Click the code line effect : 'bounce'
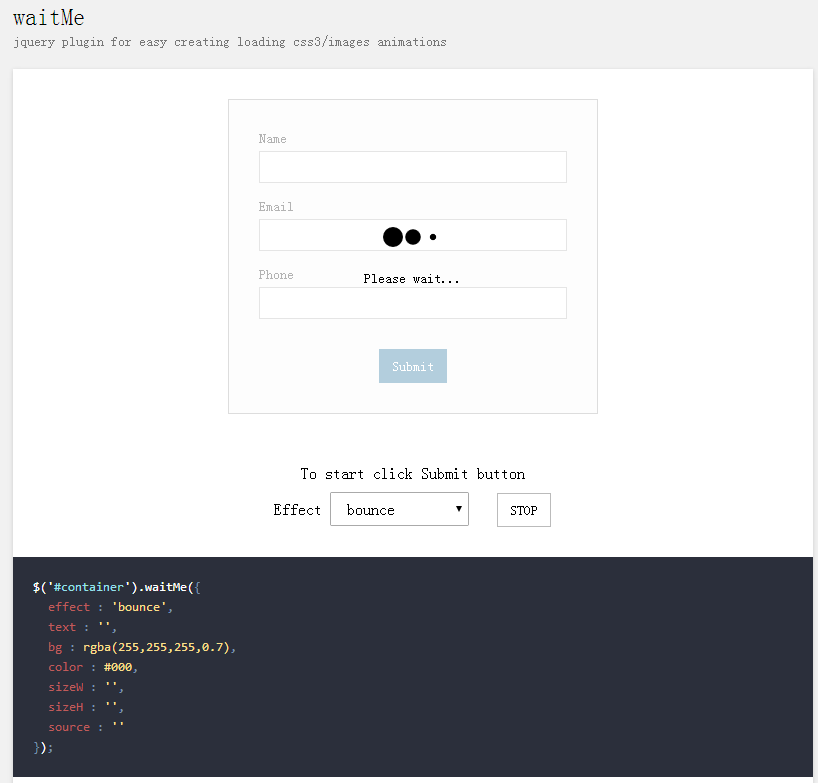 coord(110,607)
